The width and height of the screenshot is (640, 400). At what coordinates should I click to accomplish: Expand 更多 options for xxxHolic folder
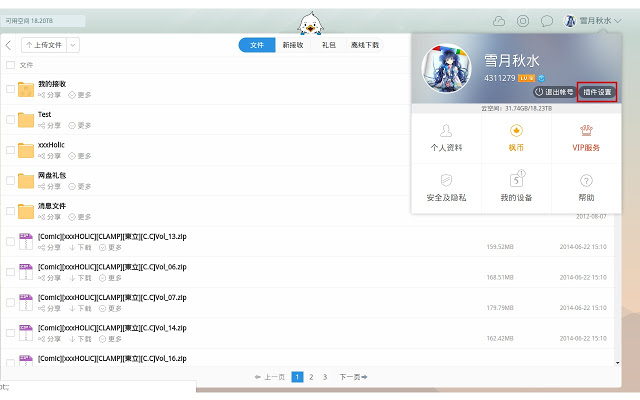[x=84, y=156]
